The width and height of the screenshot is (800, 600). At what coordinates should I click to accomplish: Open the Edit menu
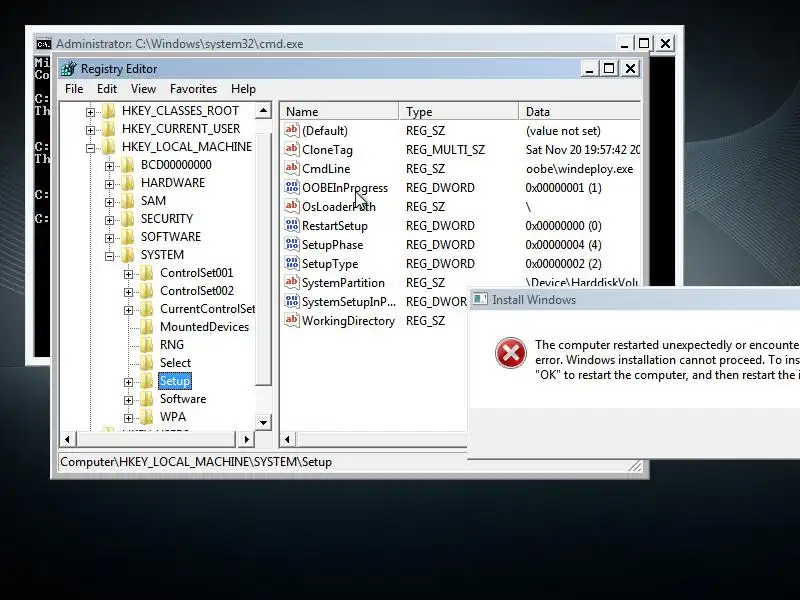click(107, 89)
